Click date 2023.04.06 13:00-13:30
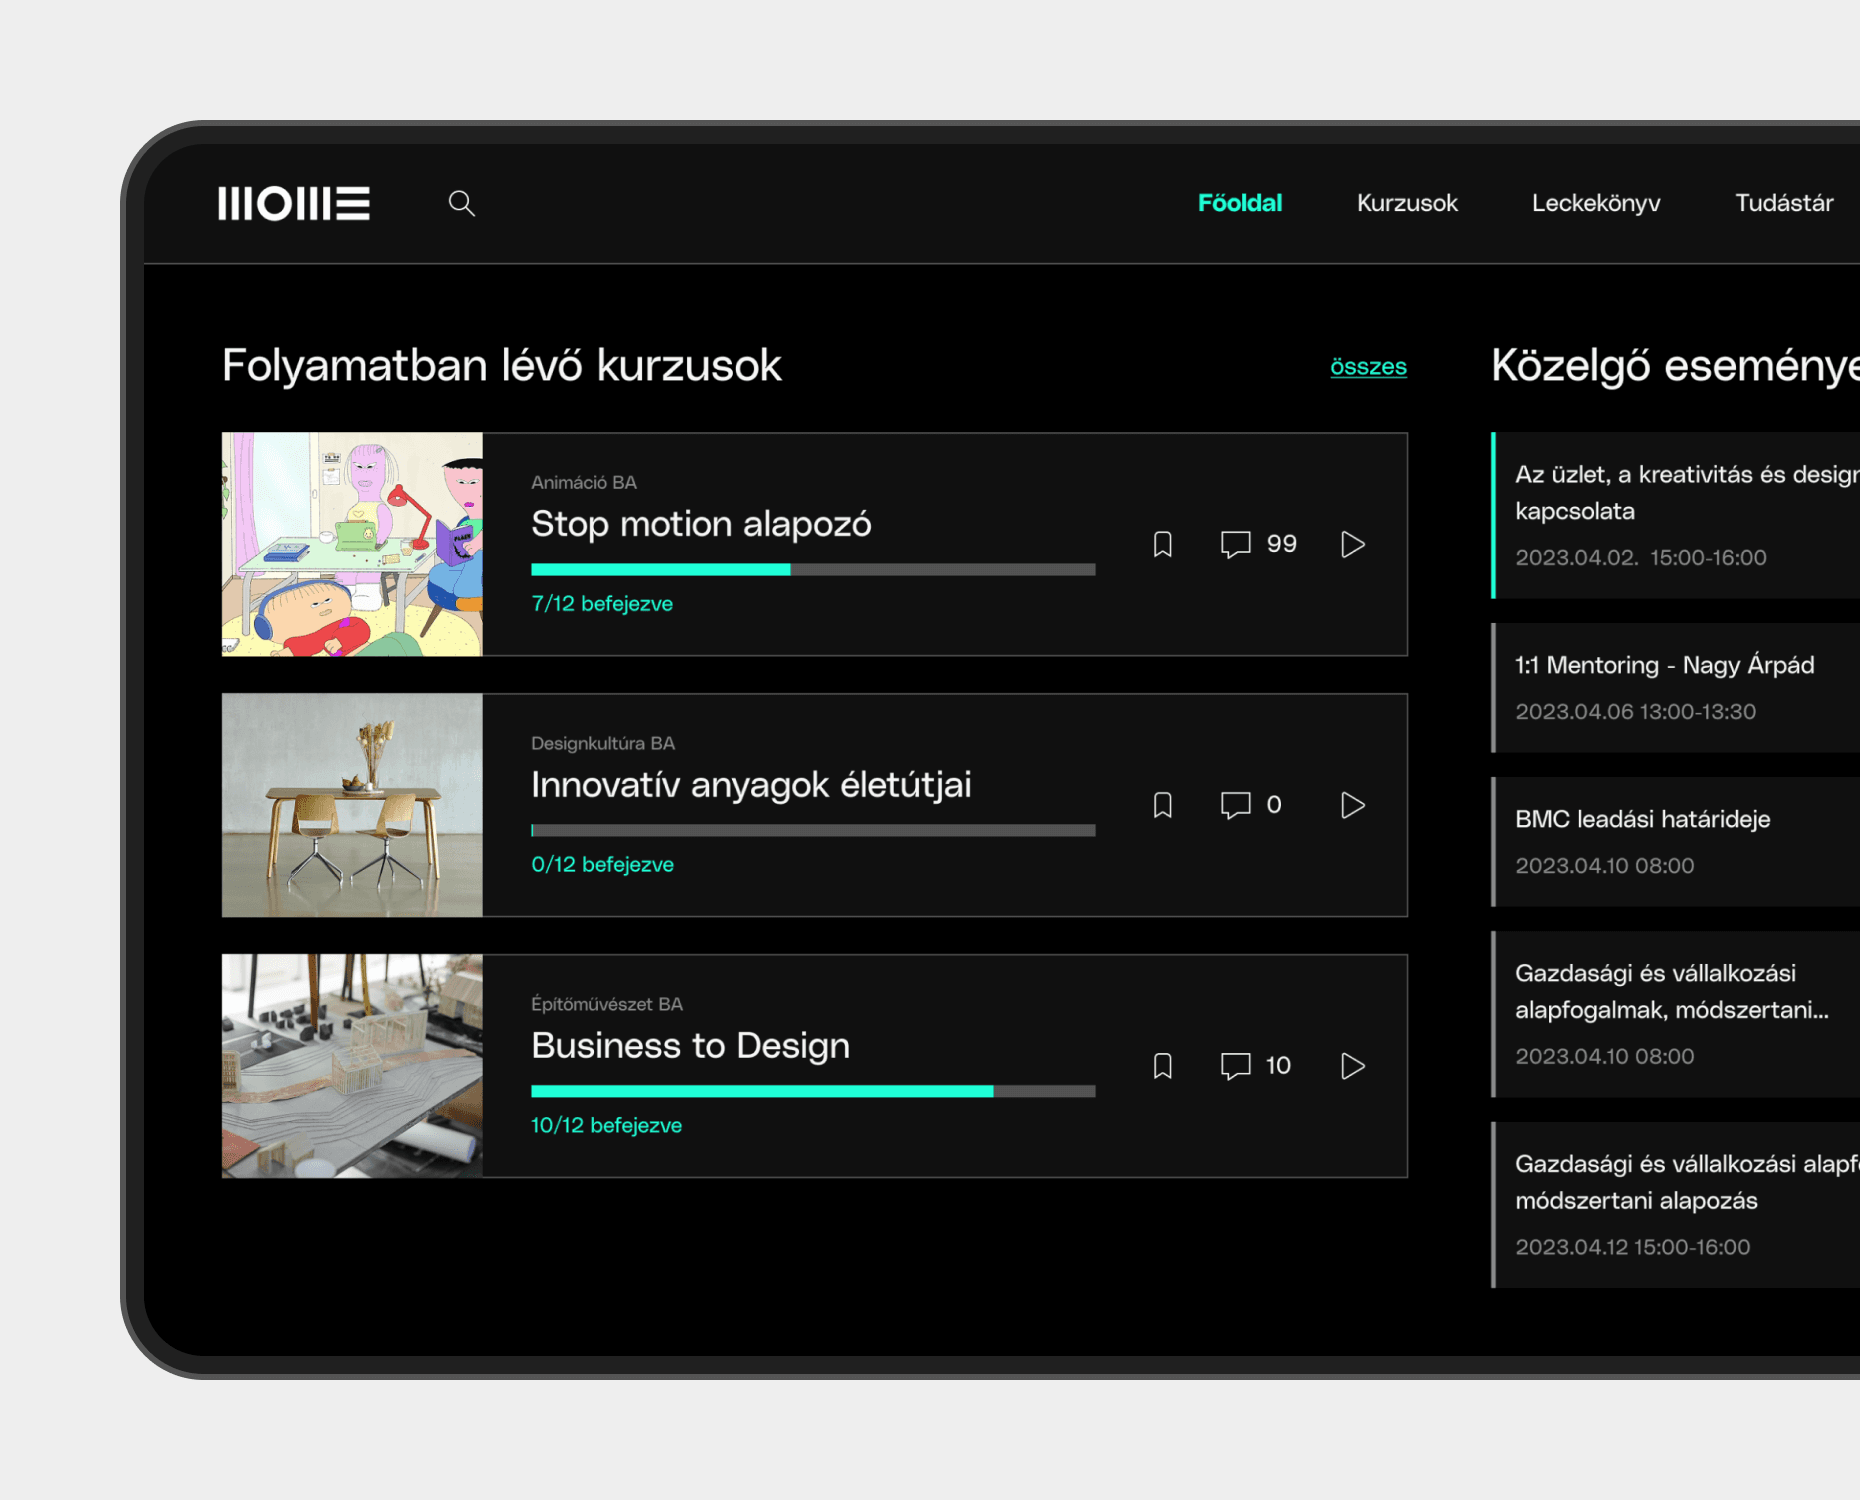 point(1635,712)
